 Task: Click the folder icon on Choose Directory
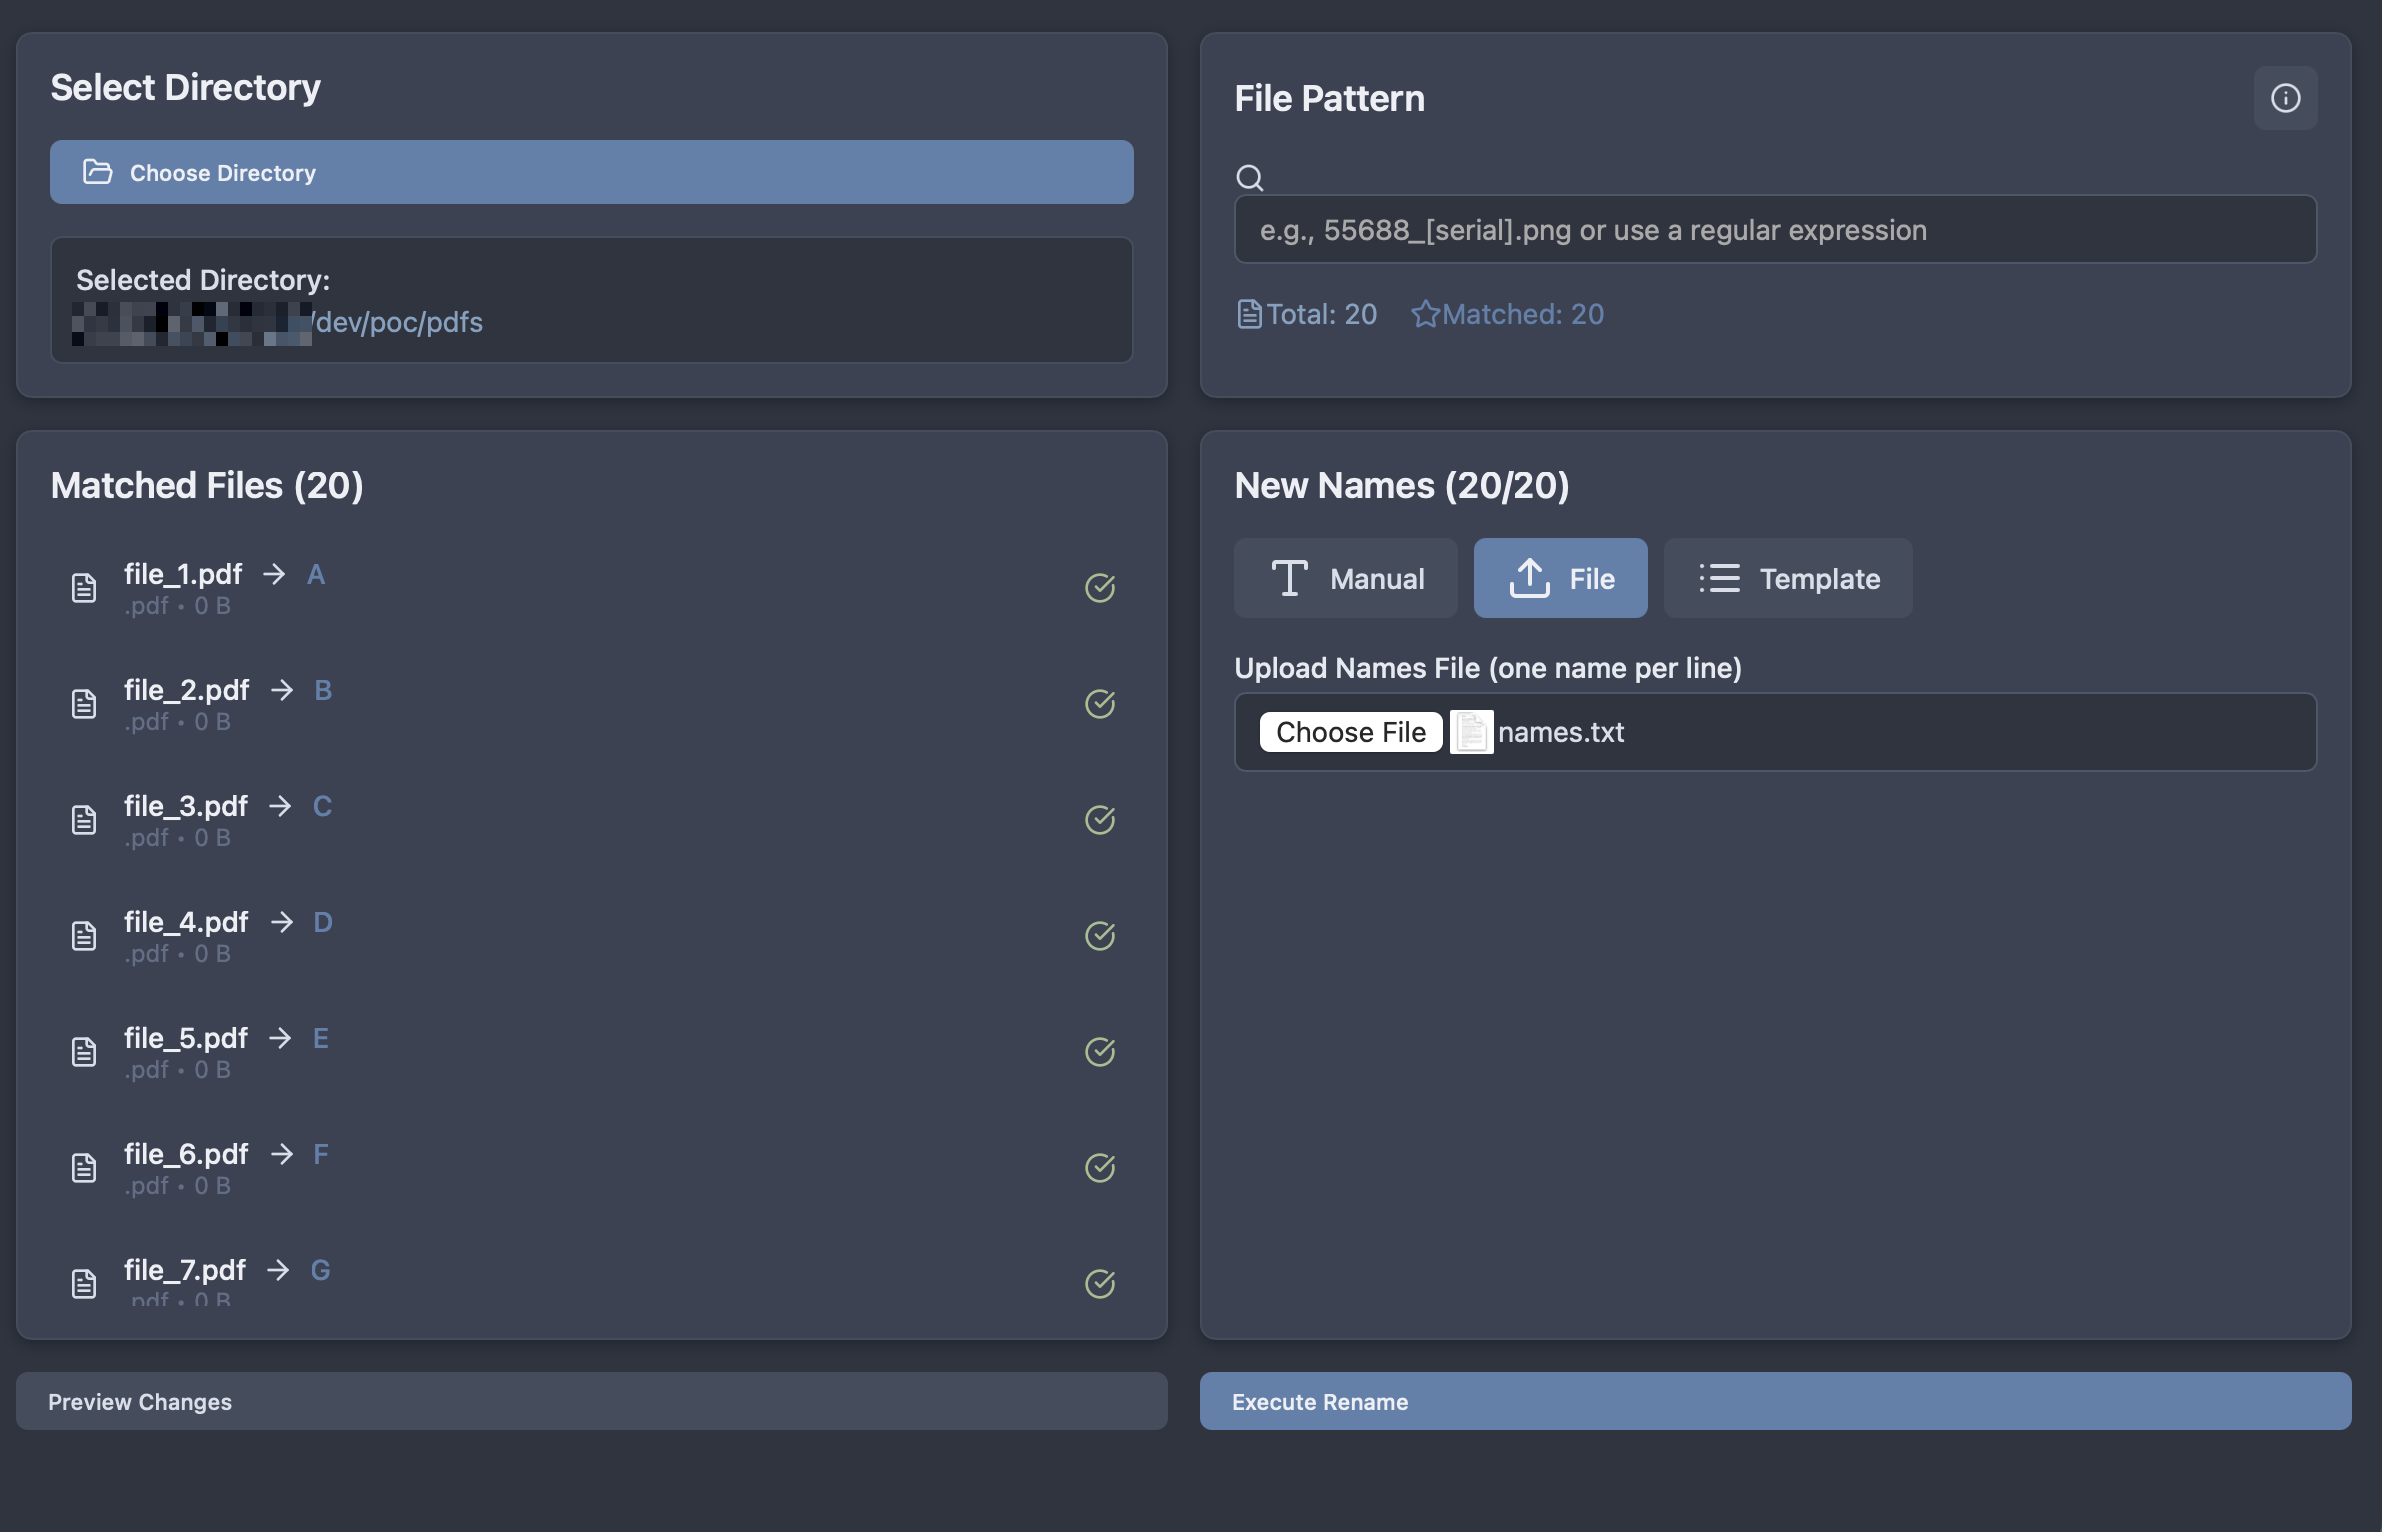coord(97,172)
